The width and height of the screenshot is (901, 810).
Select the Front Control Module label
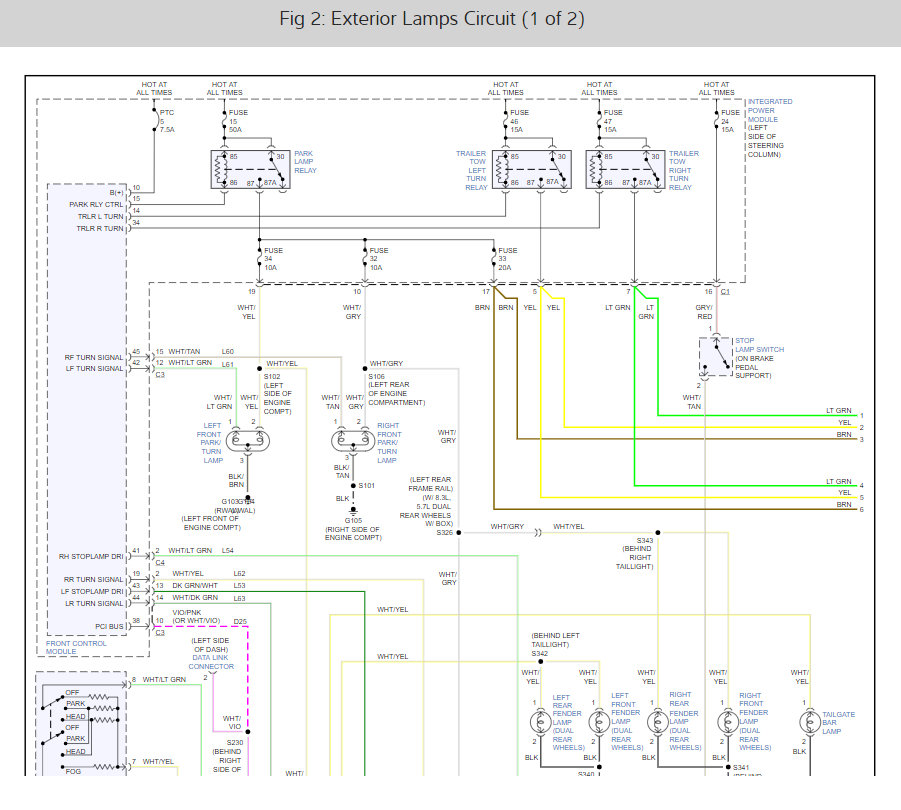pyautogui.click(x=75, y=647)
